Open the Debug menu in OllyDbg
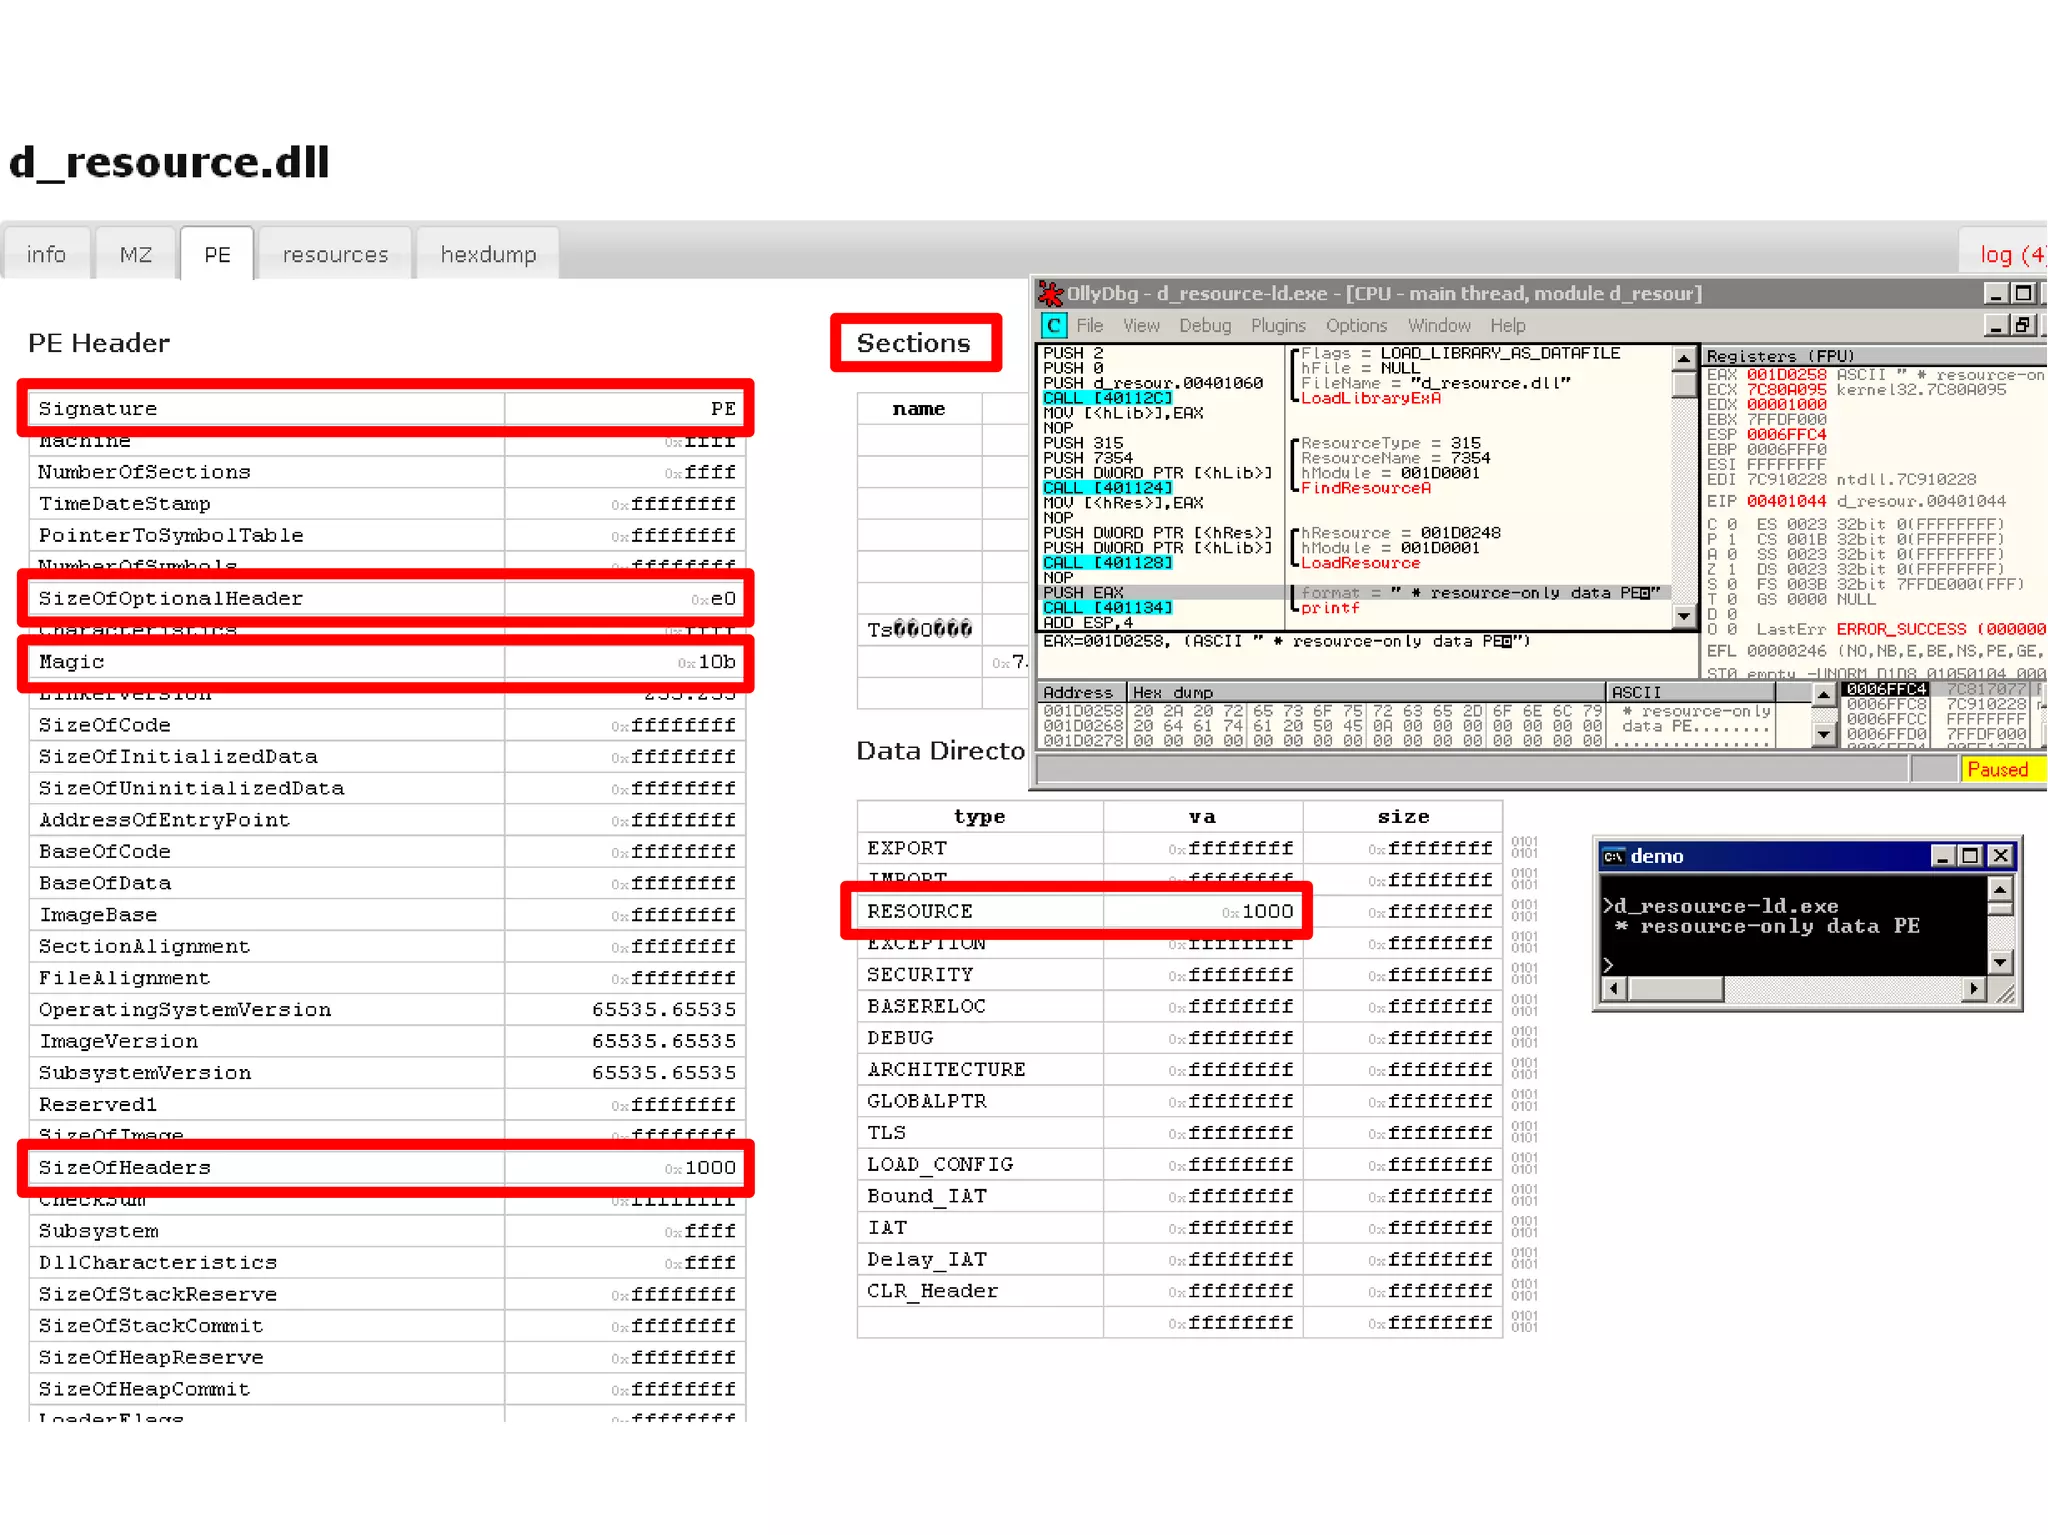The width and height of the screenshot is (2048, 1535). point(1204,326)
